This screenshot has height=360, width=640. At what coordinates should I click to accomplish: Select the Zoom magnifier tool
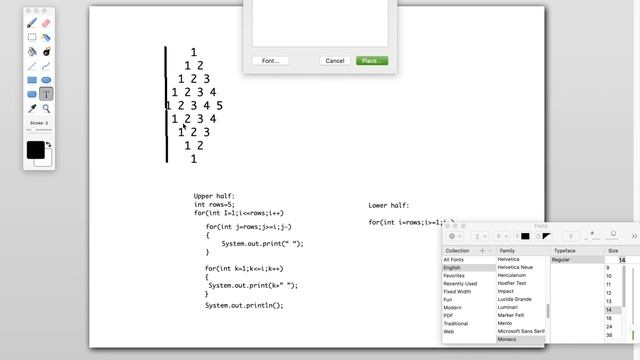pyautogui.click(x=46, y=109)
